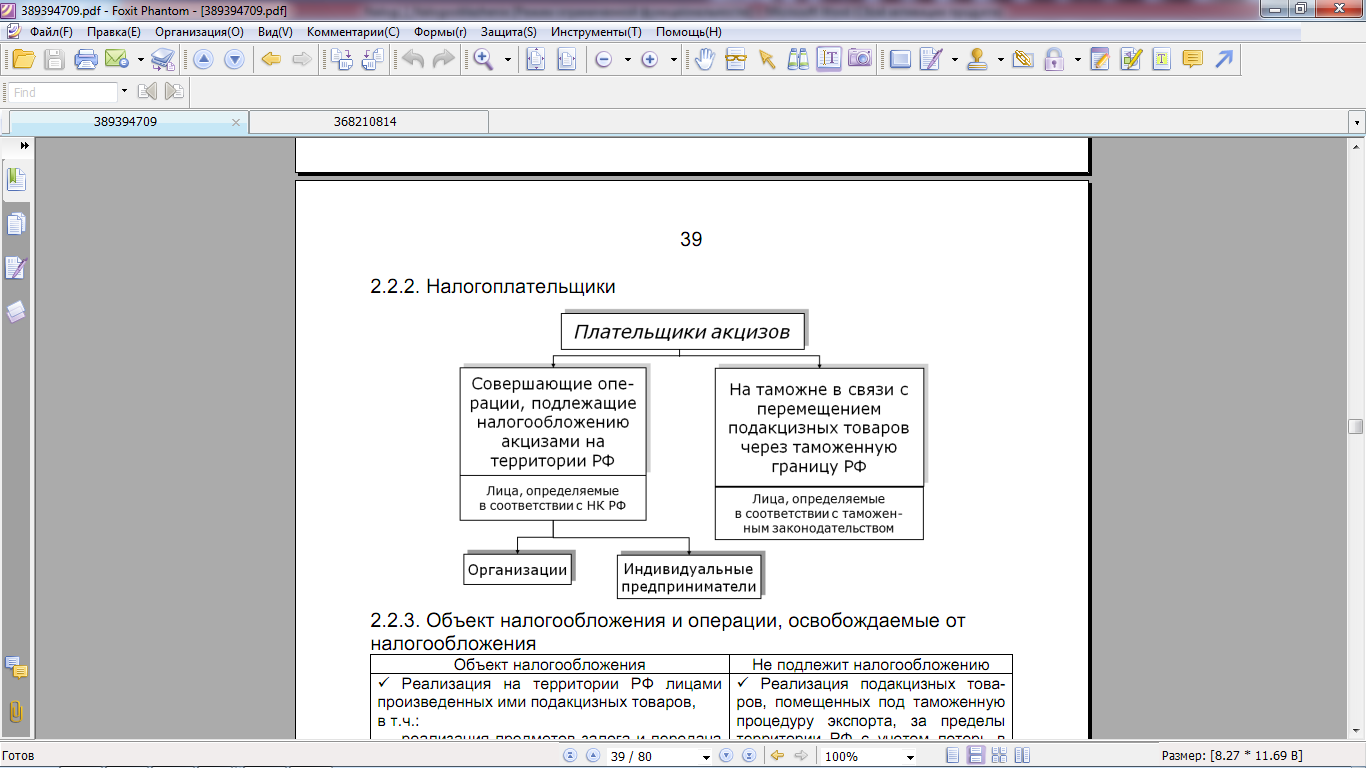Activate the Select Text tool
This screenshot has width=1366, height=768.
click(828, 59)
